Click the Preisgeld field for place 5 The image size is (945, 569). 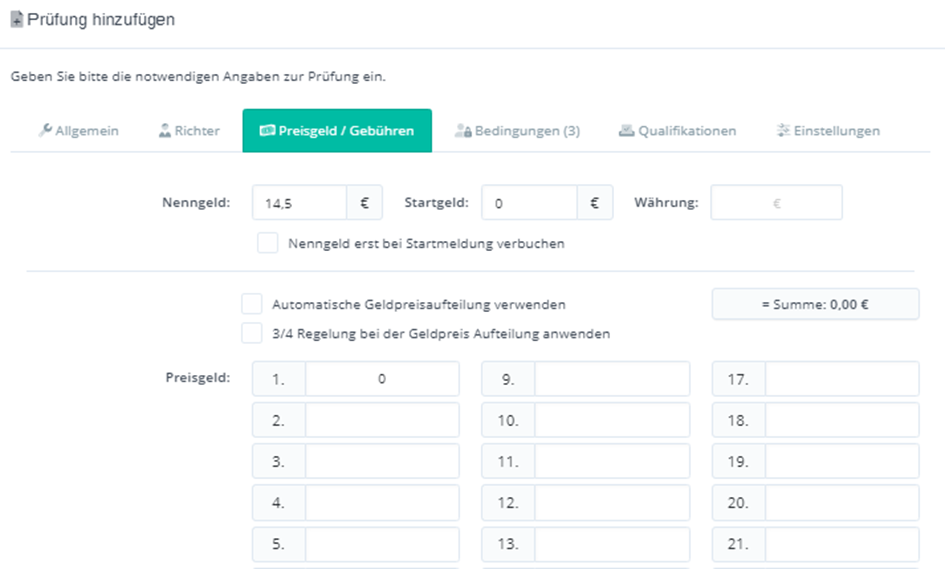[x=382, y=544]
